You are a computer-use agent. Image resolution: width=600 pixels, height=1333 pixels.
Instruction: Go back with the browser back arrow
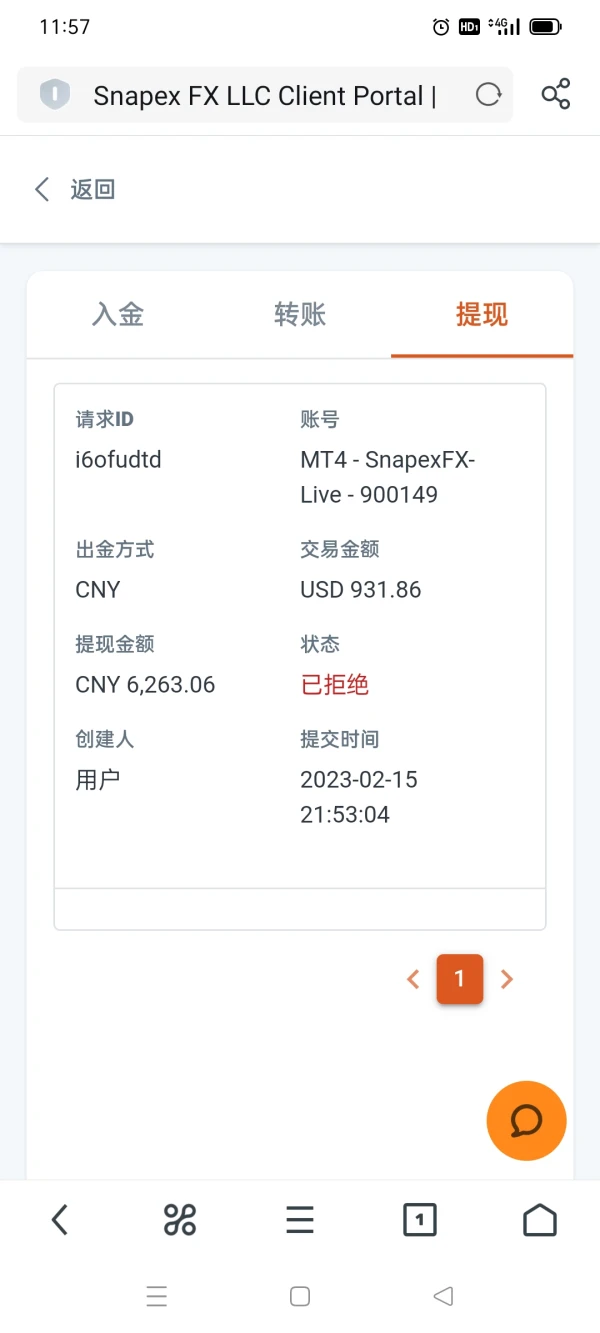60,1220
